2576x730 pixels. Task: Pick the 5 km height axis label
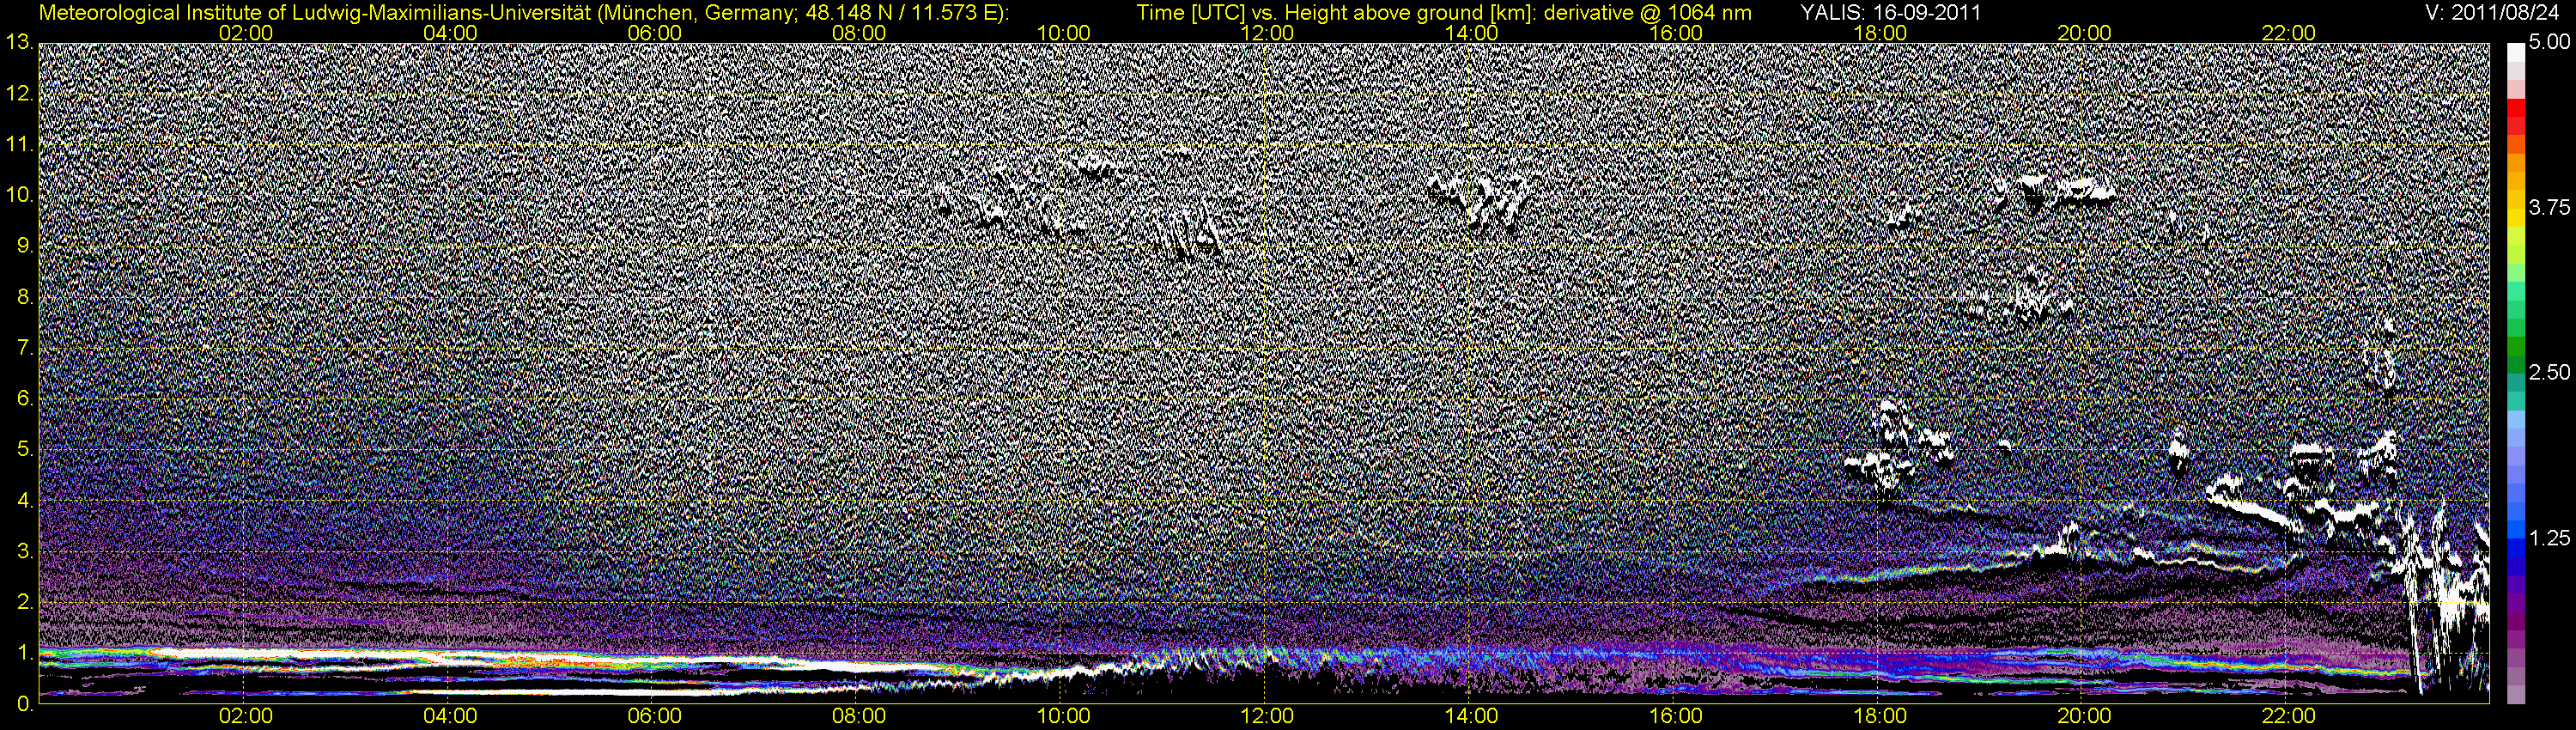tap(24, 449)
